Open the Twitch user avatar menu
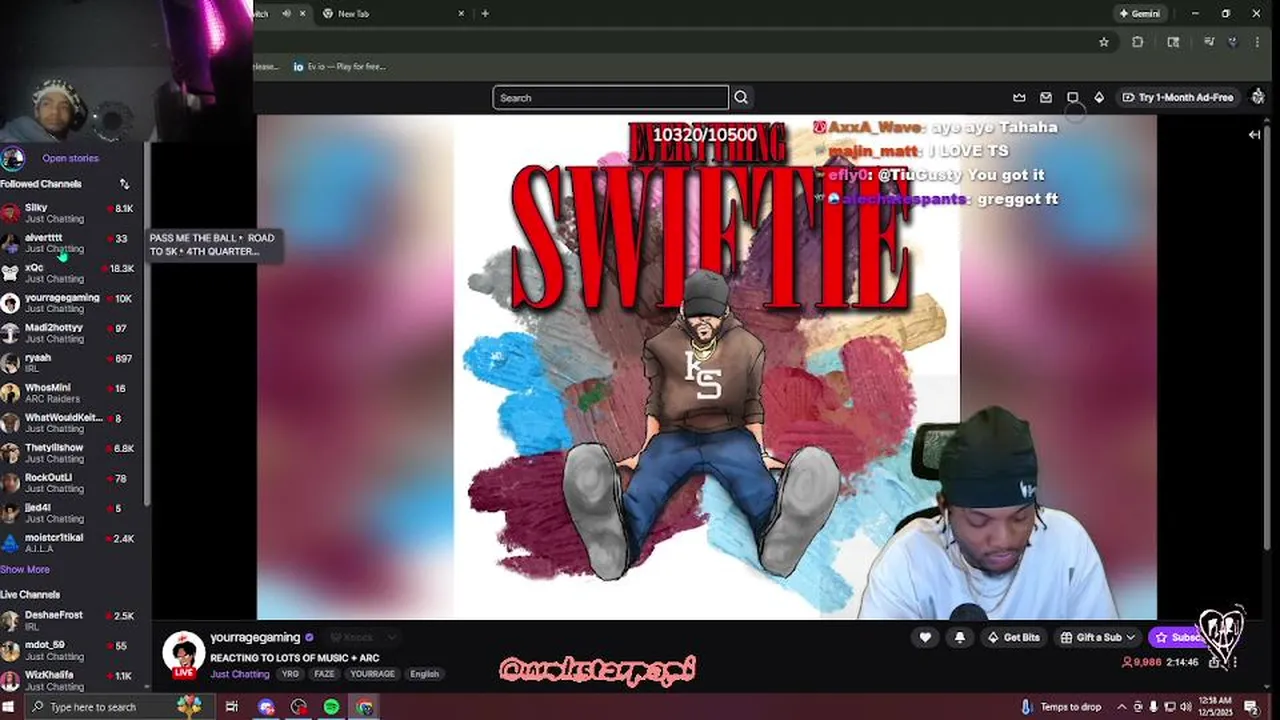This screenshot has width=1280, height=720. pyautogui.click(x=1258, y=97)
